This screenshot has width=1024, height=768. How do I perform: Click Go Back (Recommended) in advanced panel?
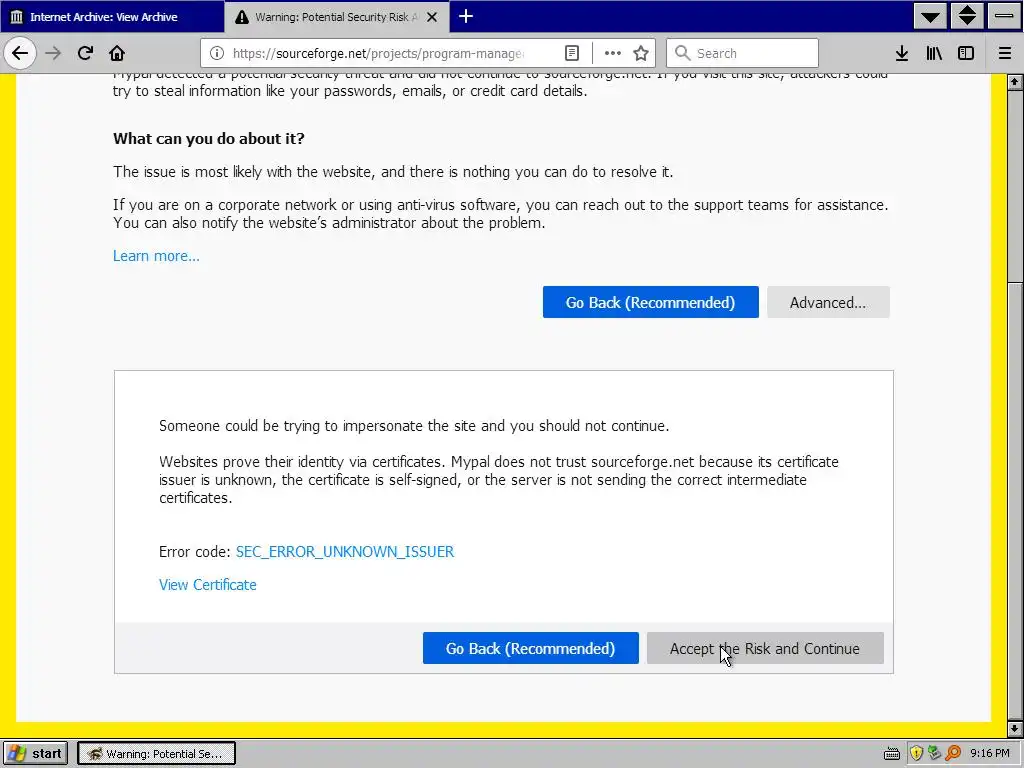coord(530,648)
